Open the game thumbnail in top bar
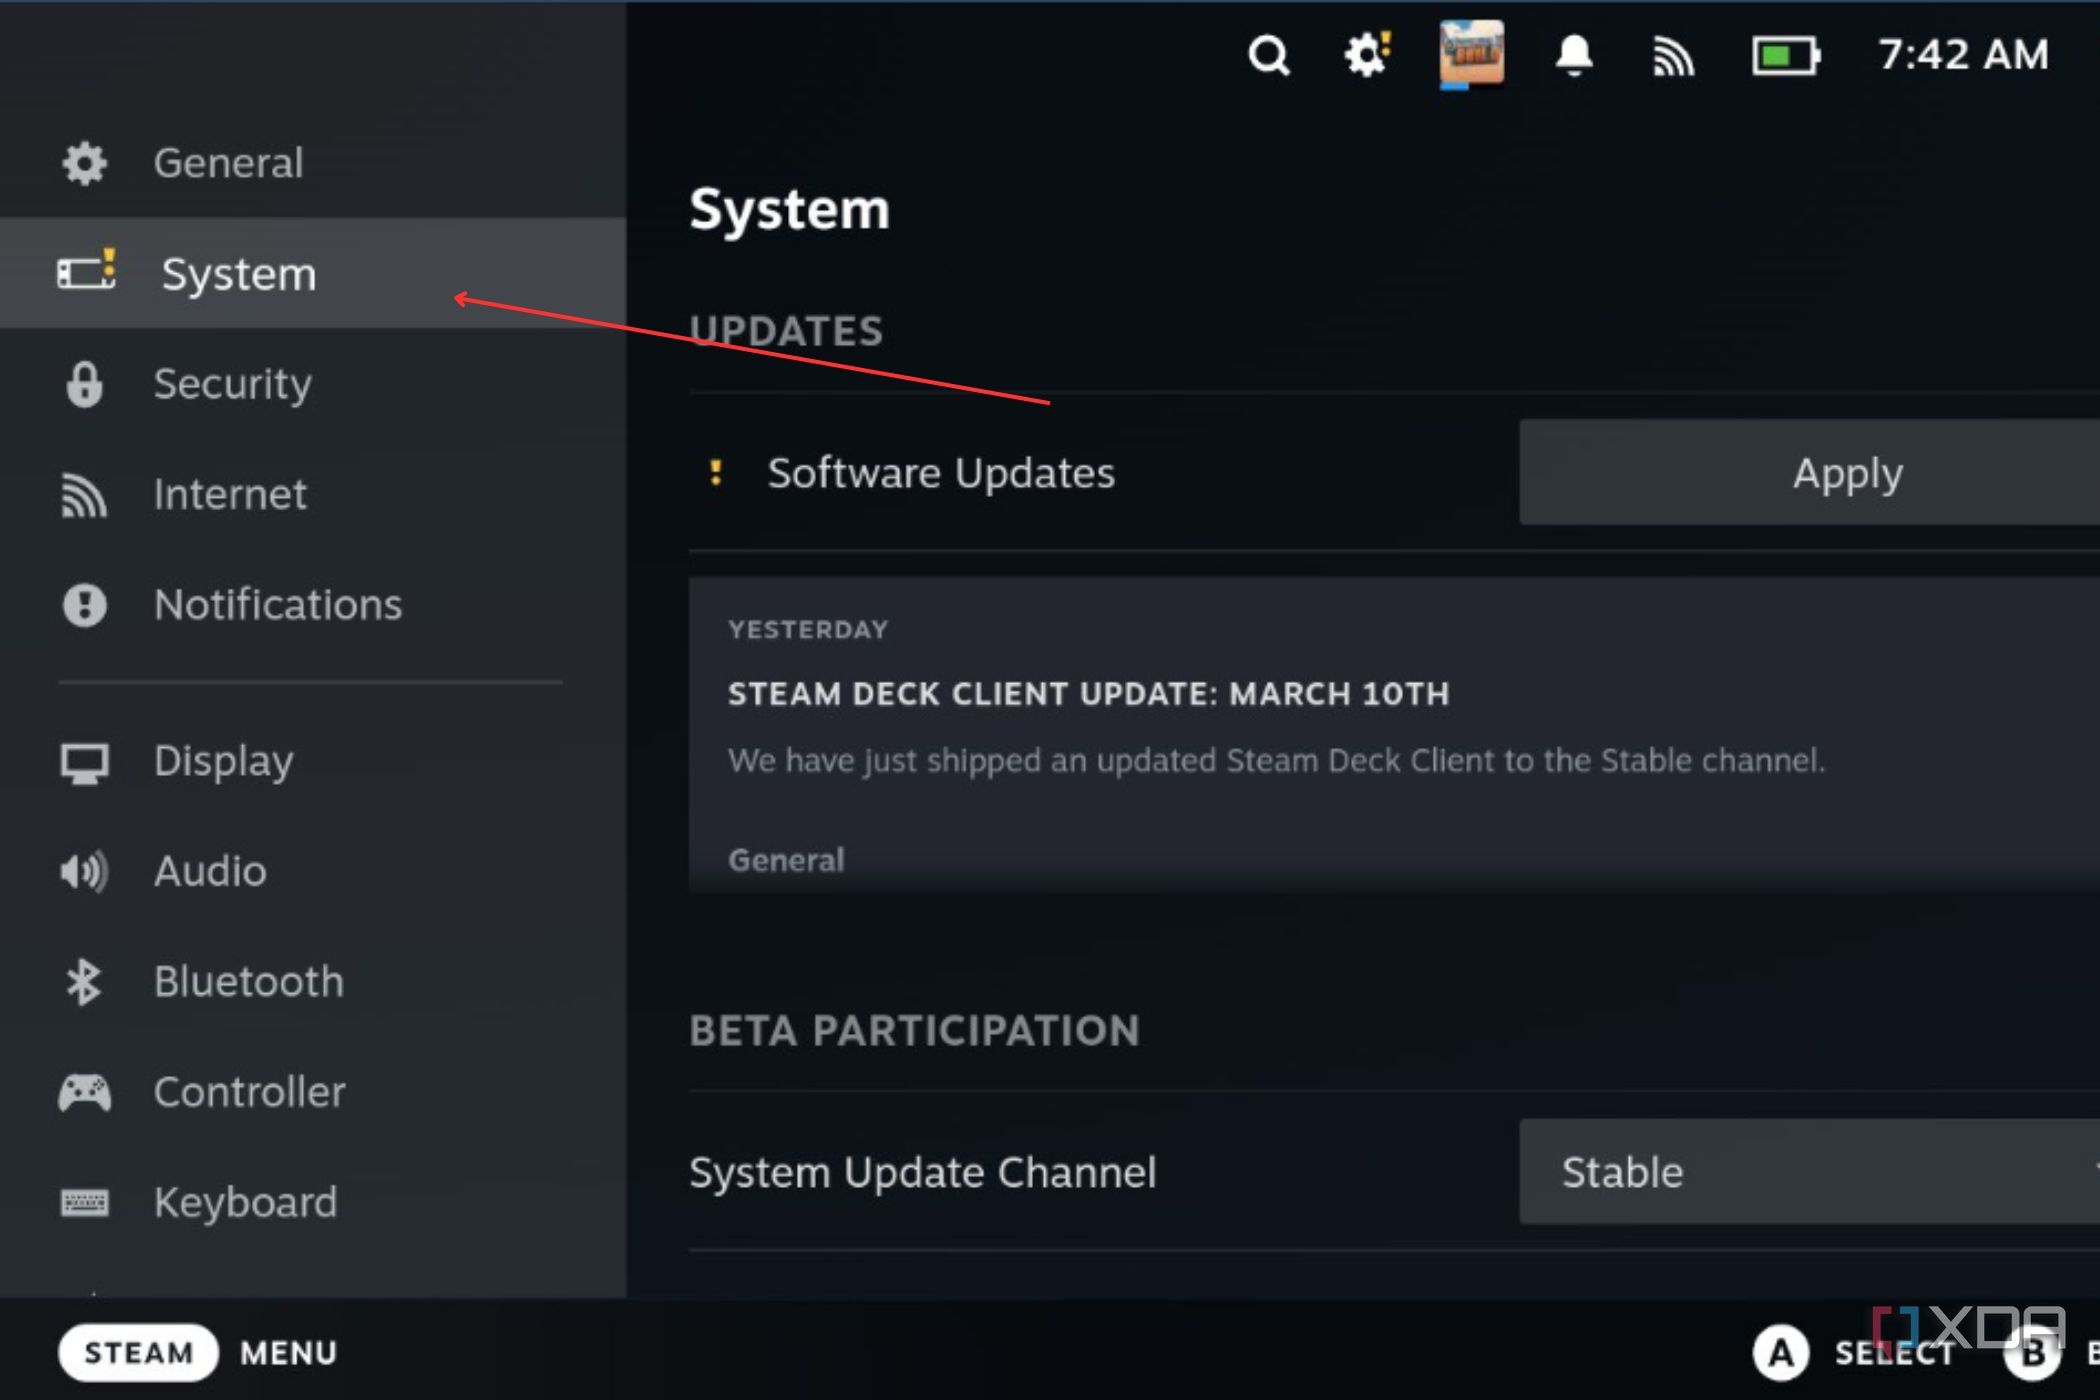 click(x=1471, y=54)
